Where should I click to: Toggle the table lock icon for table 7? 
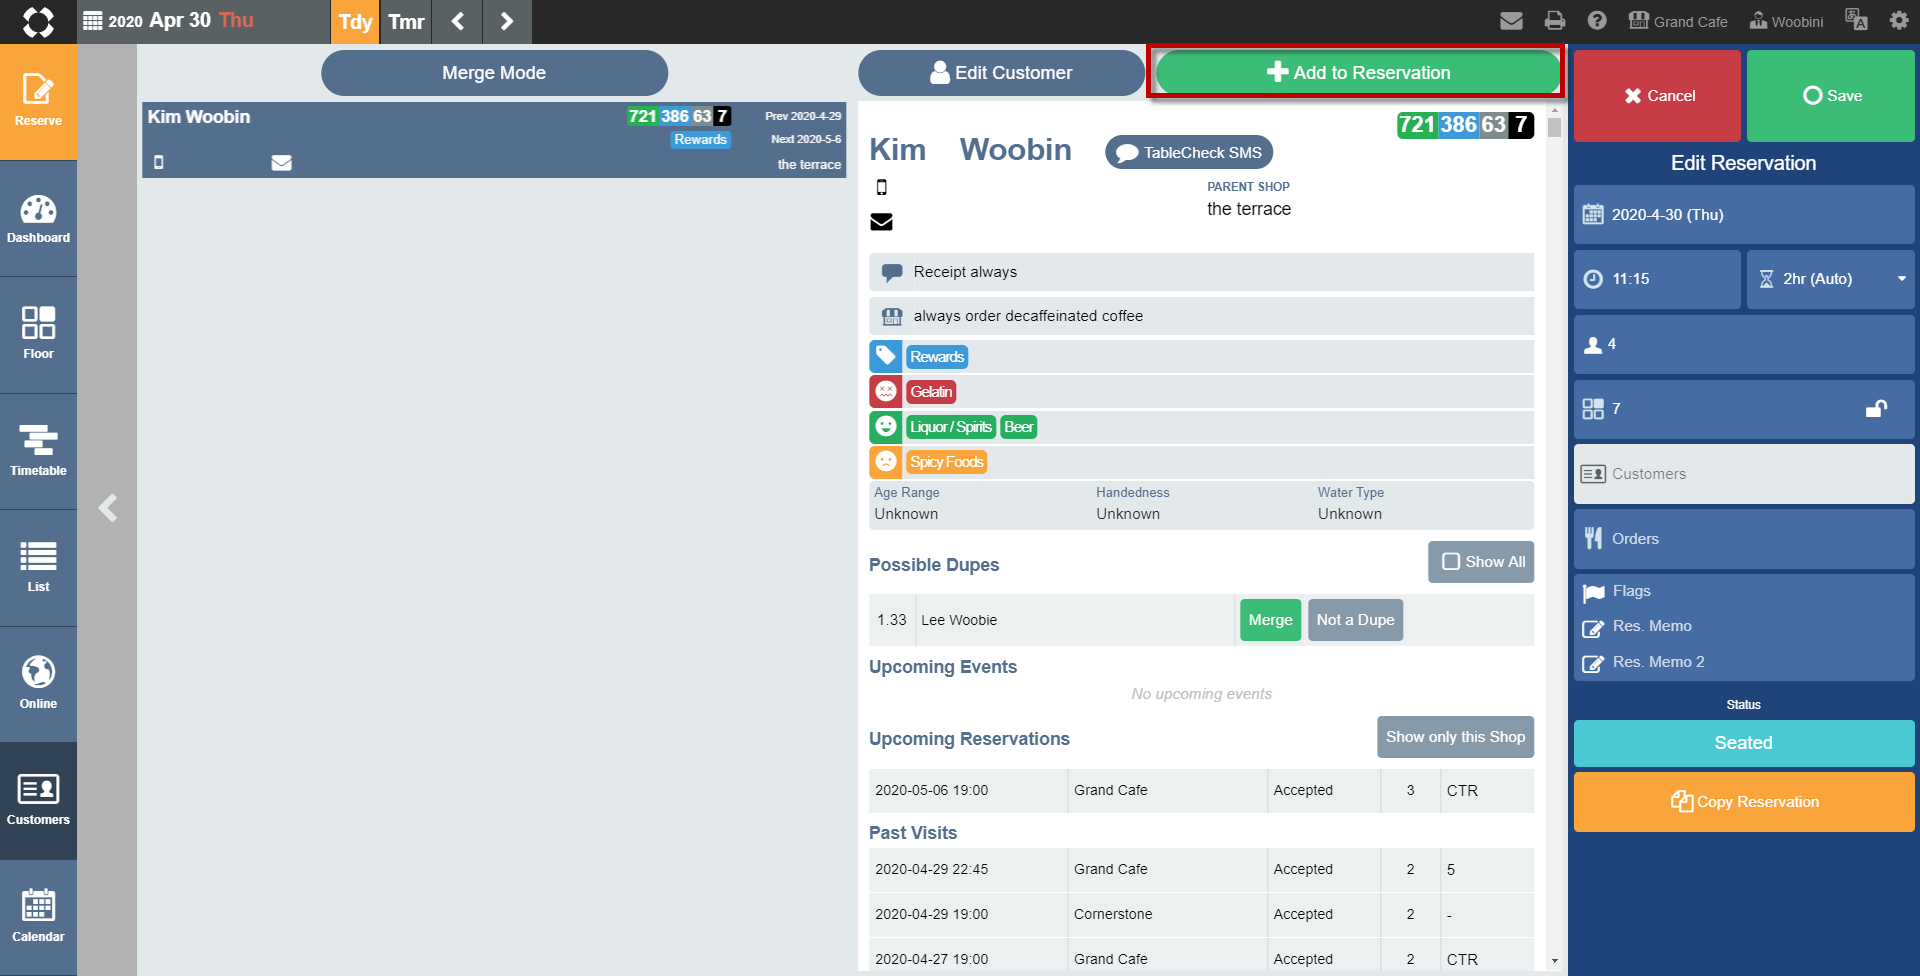(1876, 408)
